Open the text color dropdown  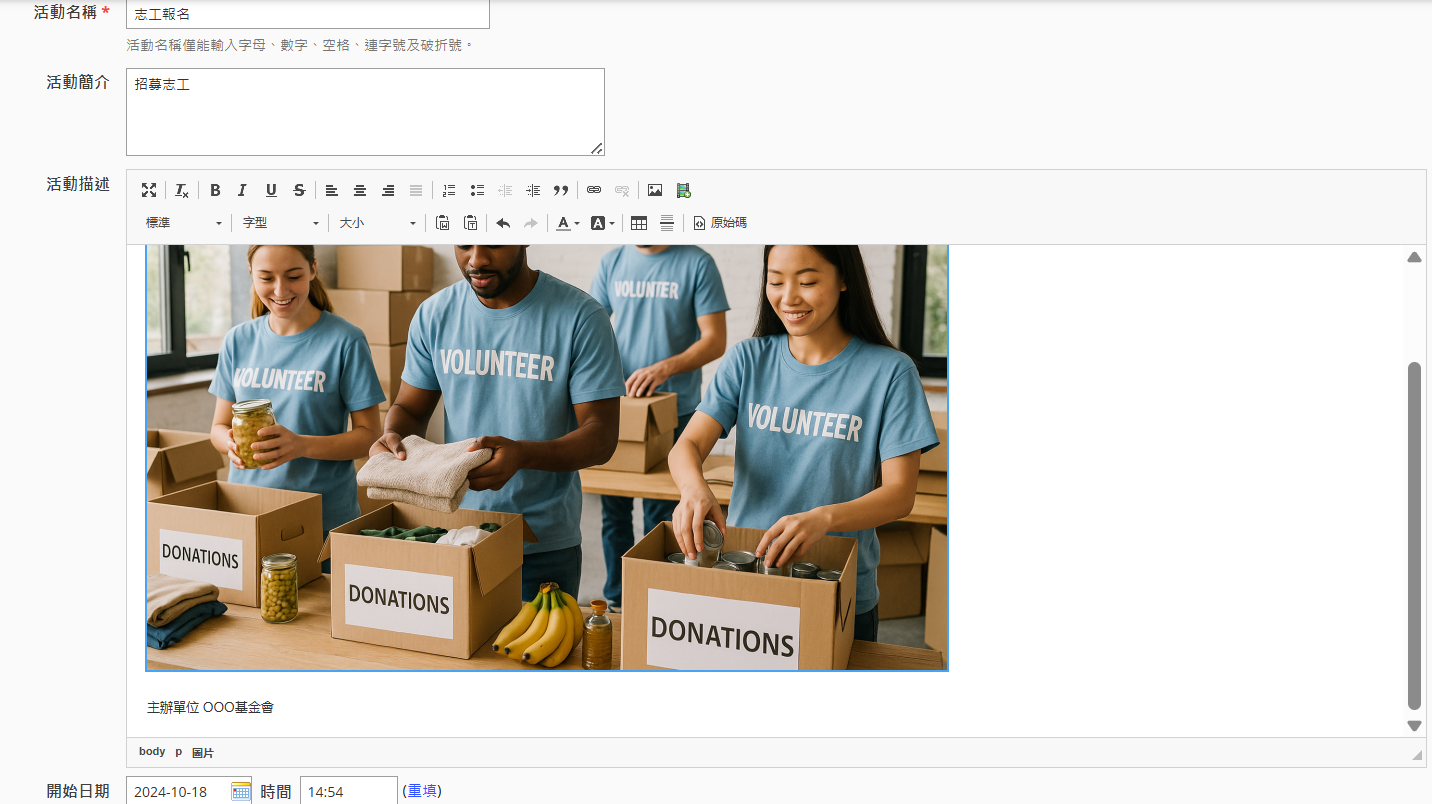coord(568,223)
